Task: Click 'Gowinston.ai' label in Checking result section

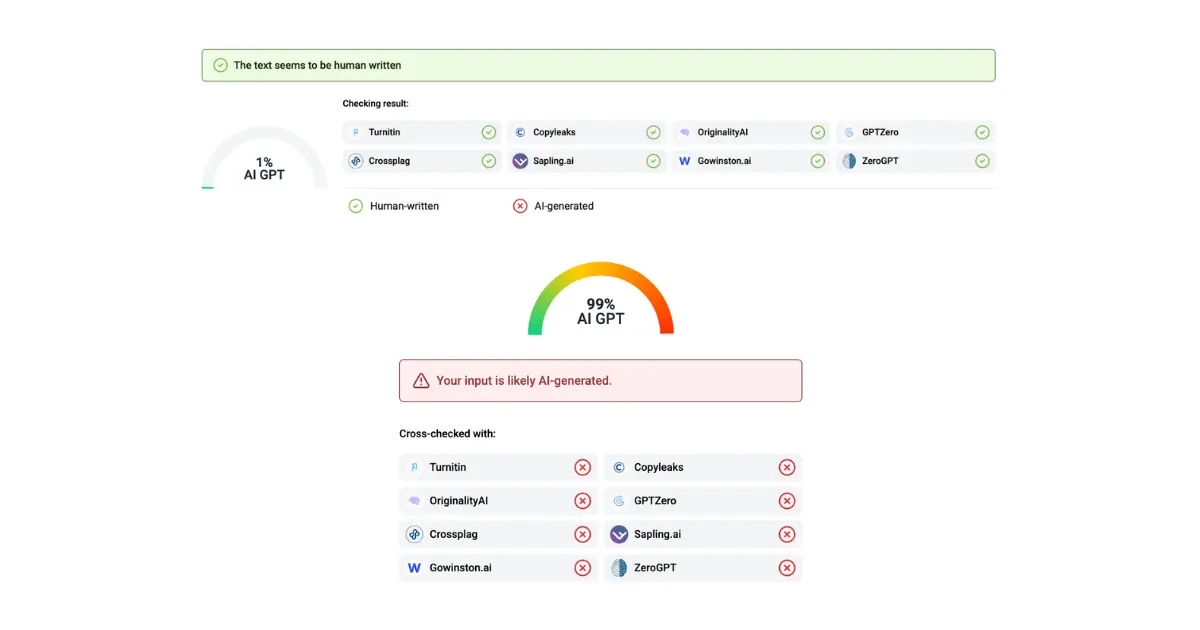Action: click(x=724, y=160)
